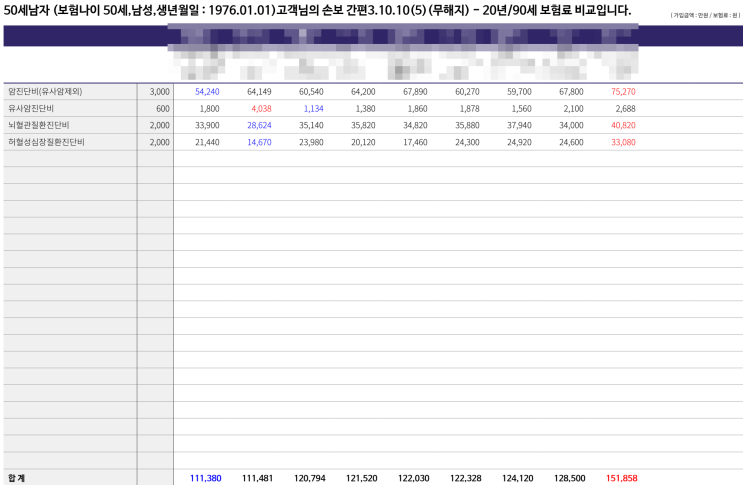
Task: Click the 34,000 value
Action: [571, 126]
